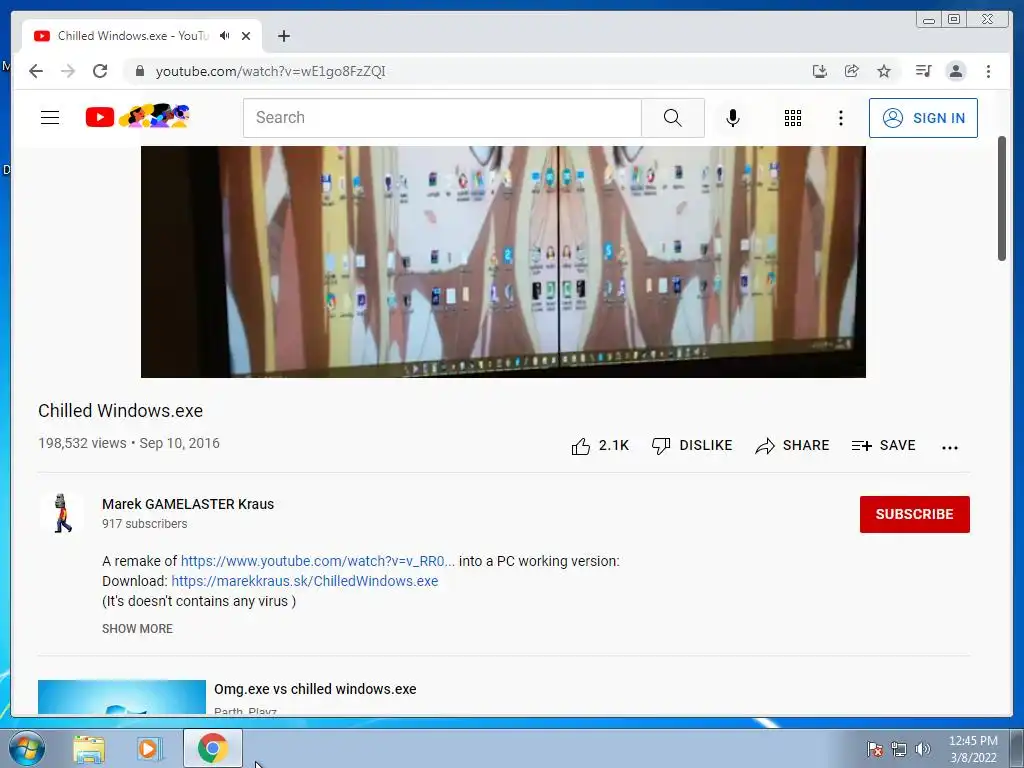Click the video title Chilled Windows.exe
The height and width of the screenshot is (768, 1024).
point(120,411)
